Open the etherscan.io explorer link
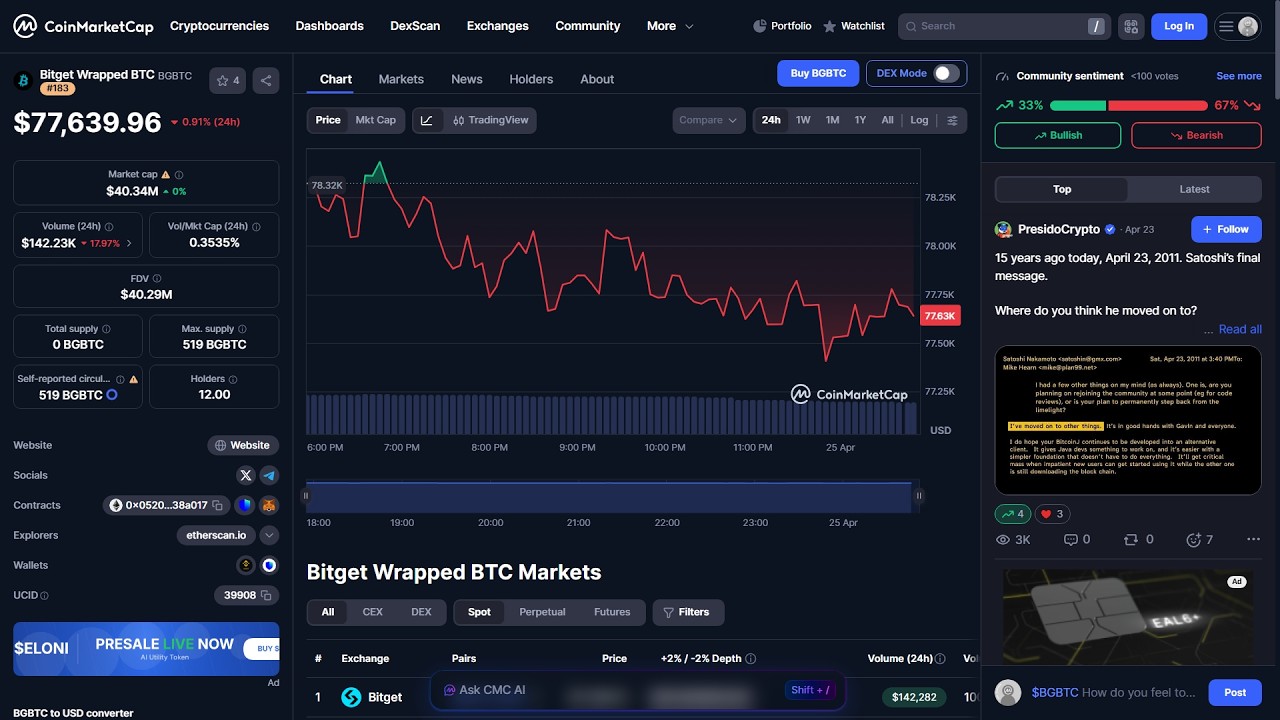 click(x=216, y=535)
